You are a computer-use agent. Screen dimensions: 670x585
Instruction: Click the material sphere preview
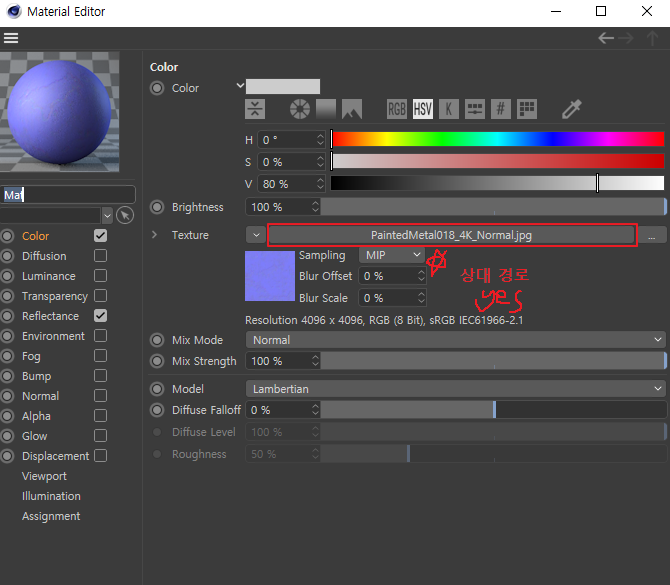pyautogui.click(x=59, y=112)
